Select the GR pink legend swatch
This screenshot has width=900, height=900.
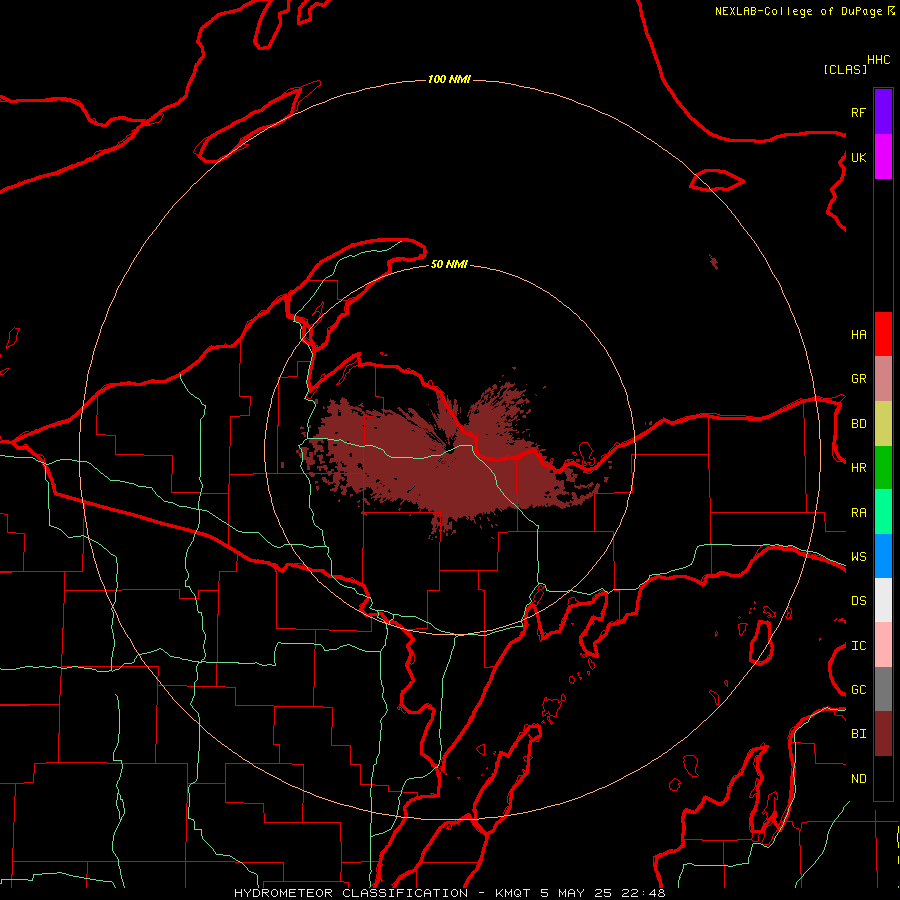click(x=883, y=379)
